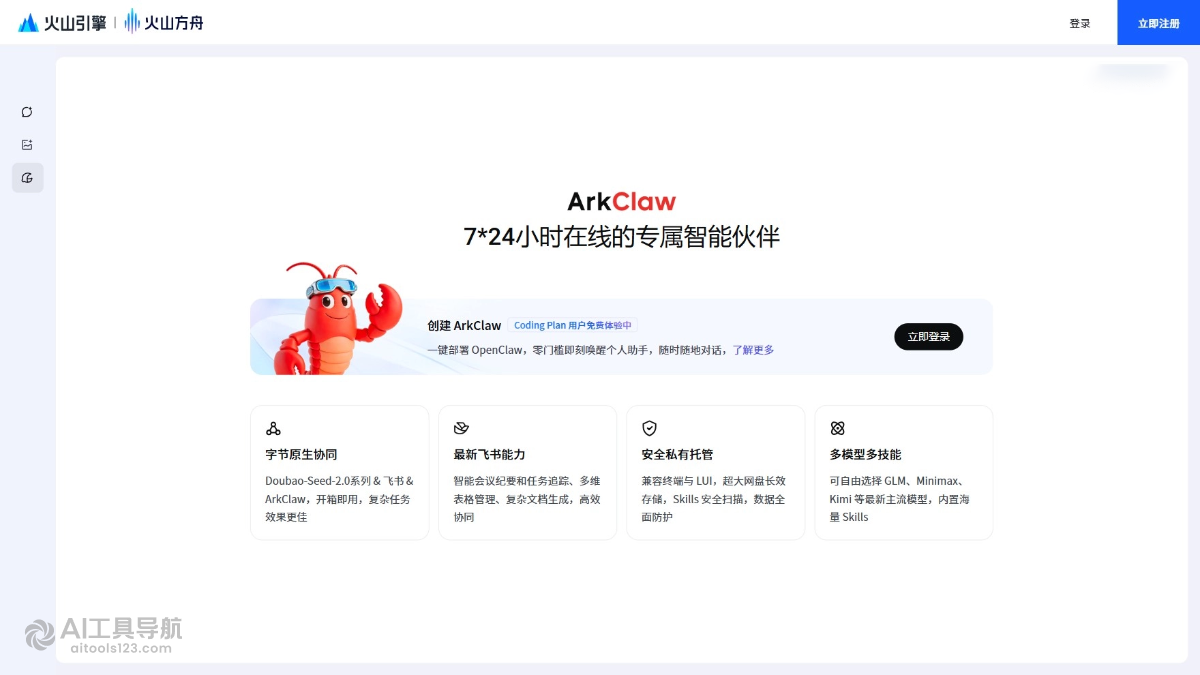This screenshot has height=675, width=1200.
Task: Click the 多模型多技能 card title
Action: 865,454
